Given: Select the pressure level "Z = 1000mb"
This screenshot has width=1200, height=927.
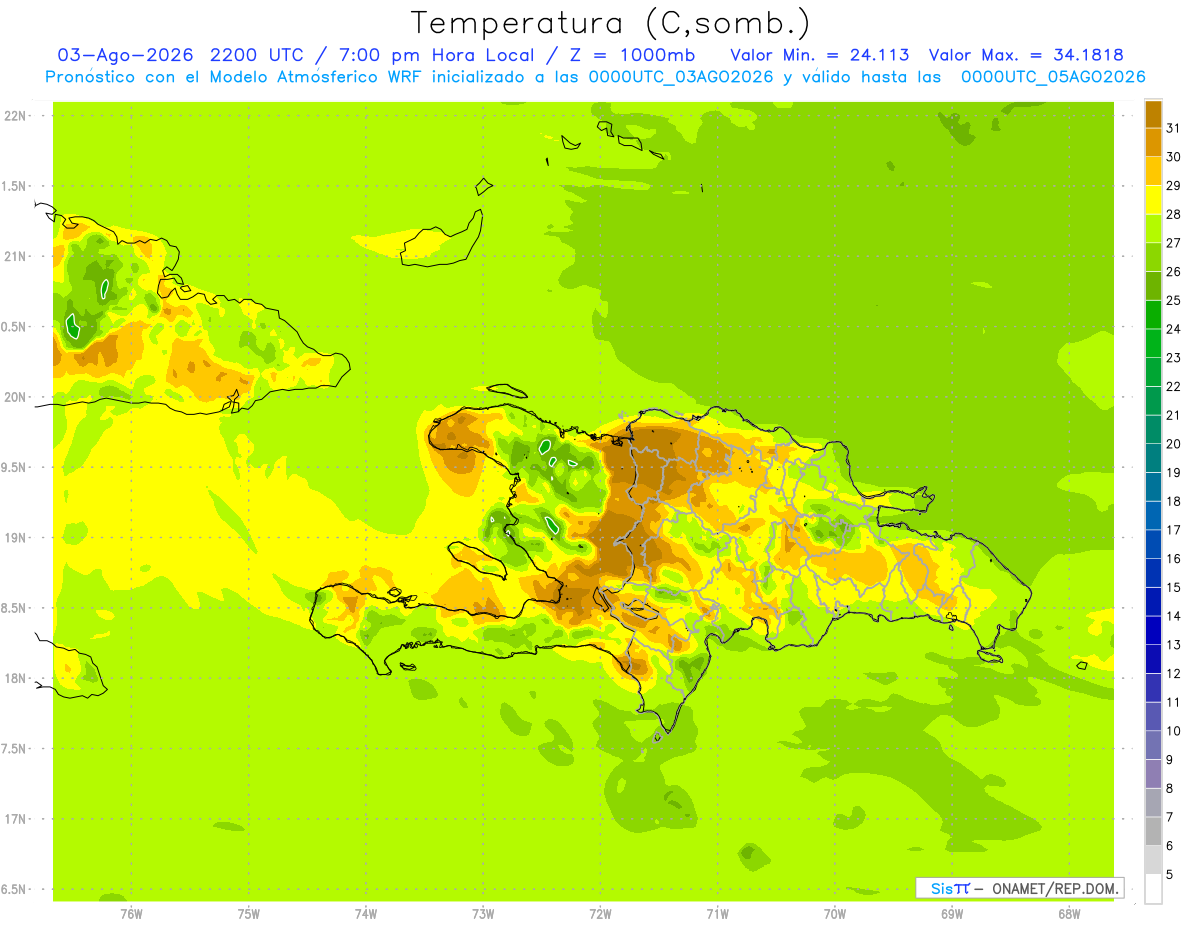Looking at the screenshot, I should (633, 55).
